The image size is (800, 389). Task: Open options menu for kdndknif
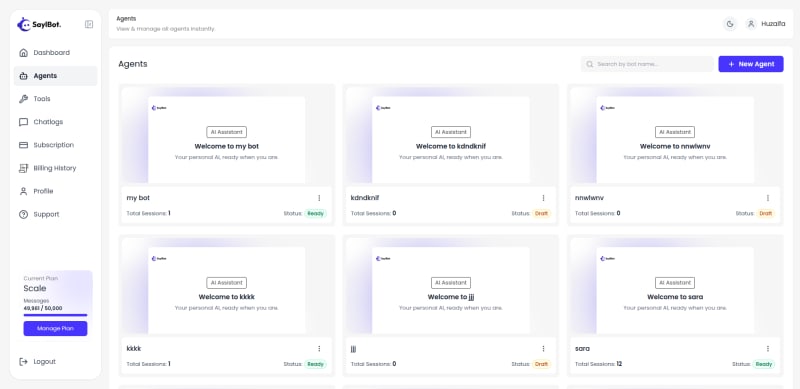coord(543,198)
